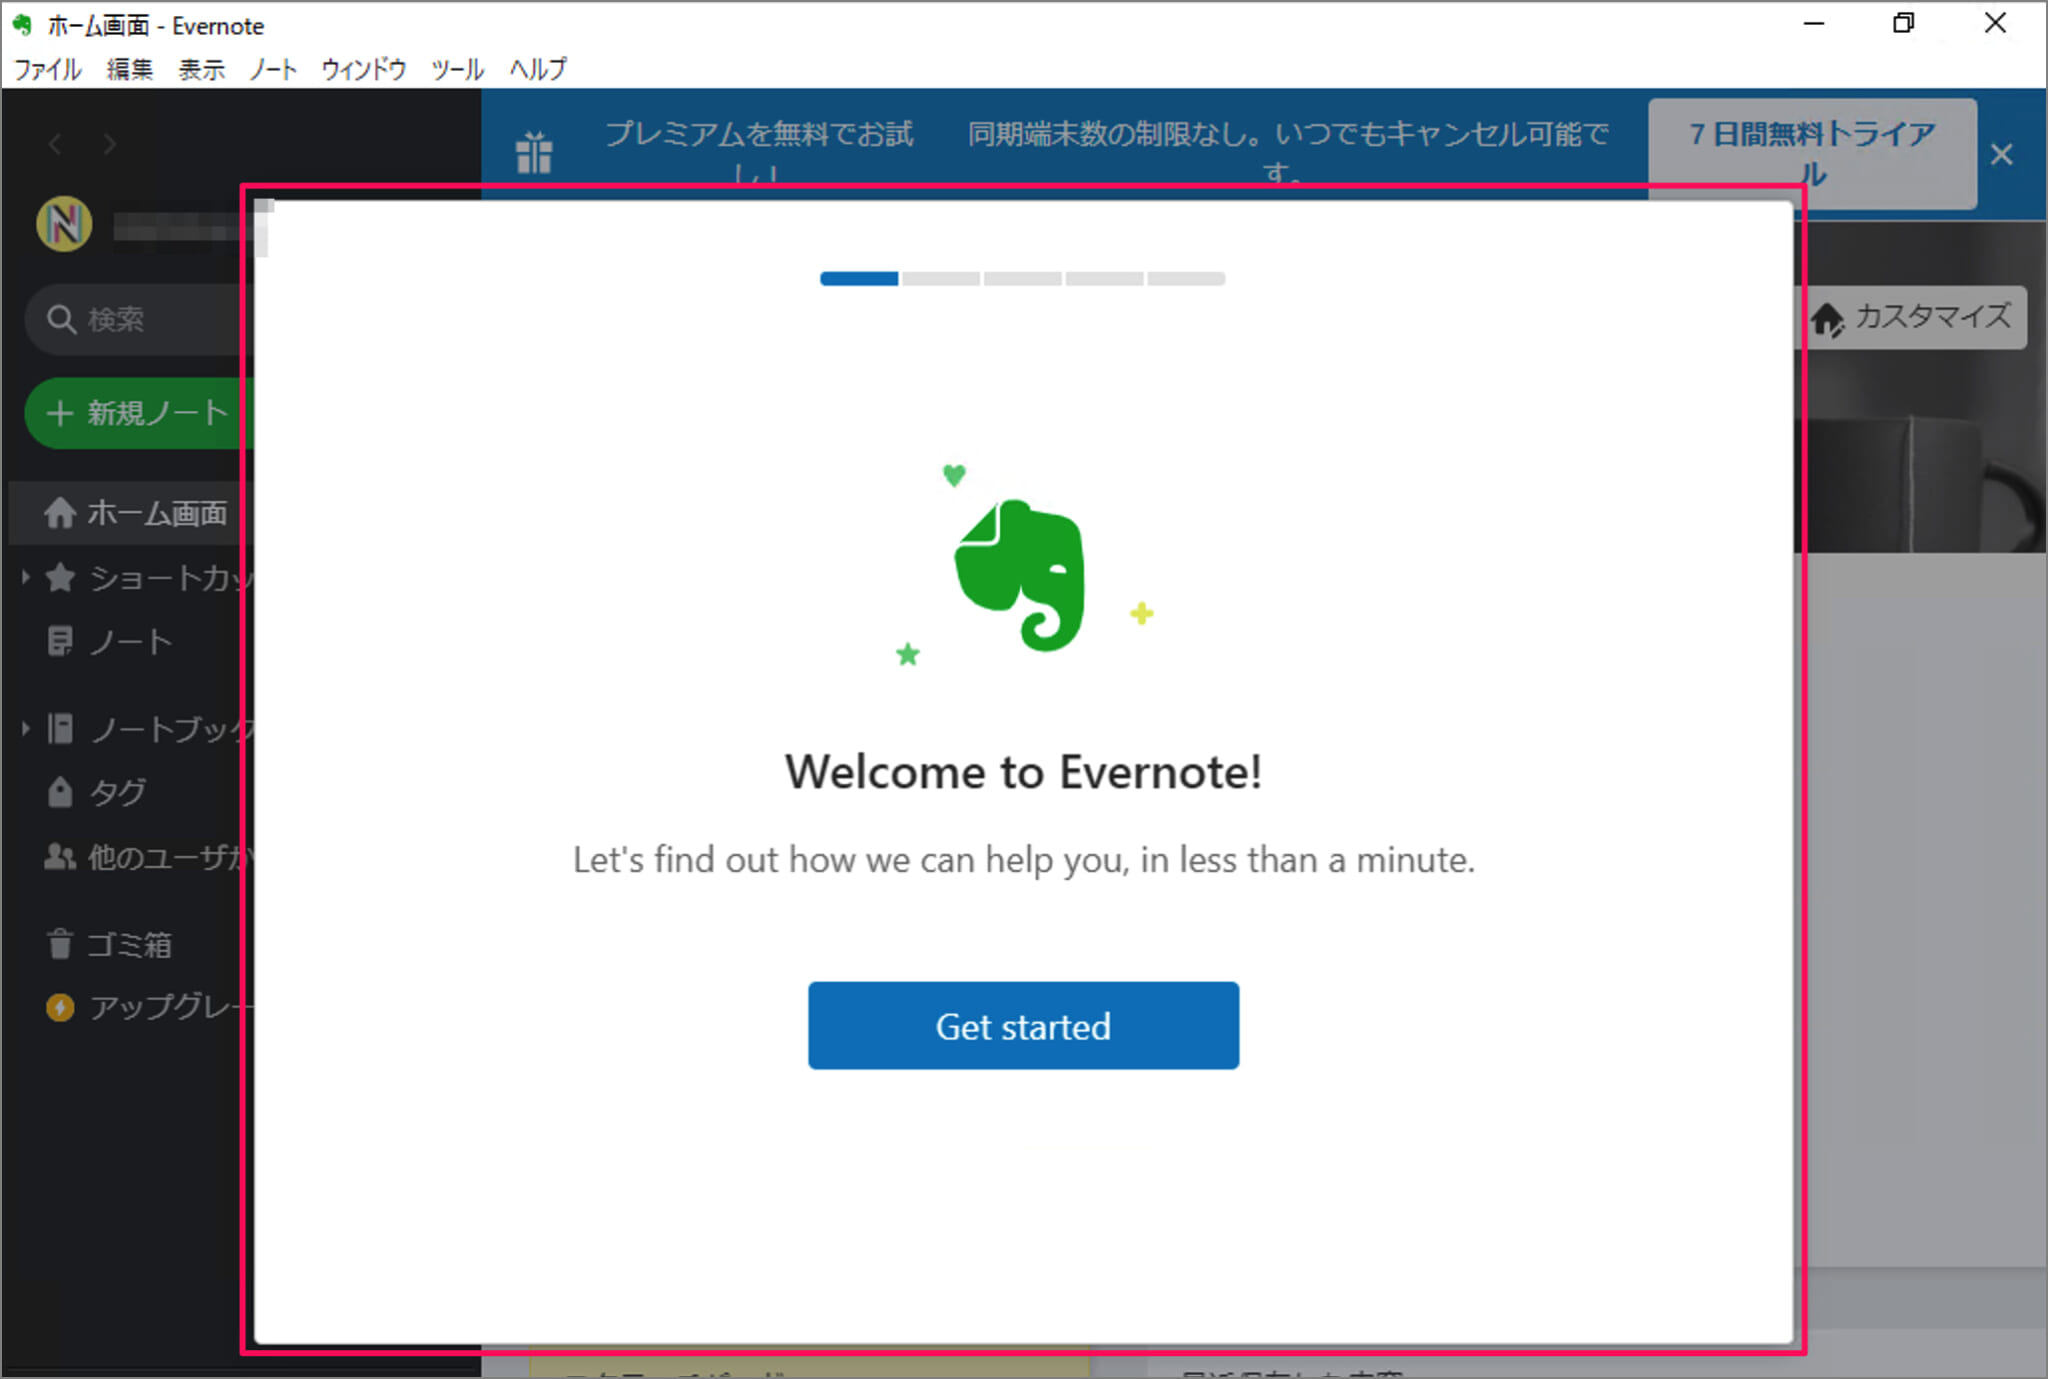Expand the Shortcuts (ショートカット) section

(x=24, y=577)
